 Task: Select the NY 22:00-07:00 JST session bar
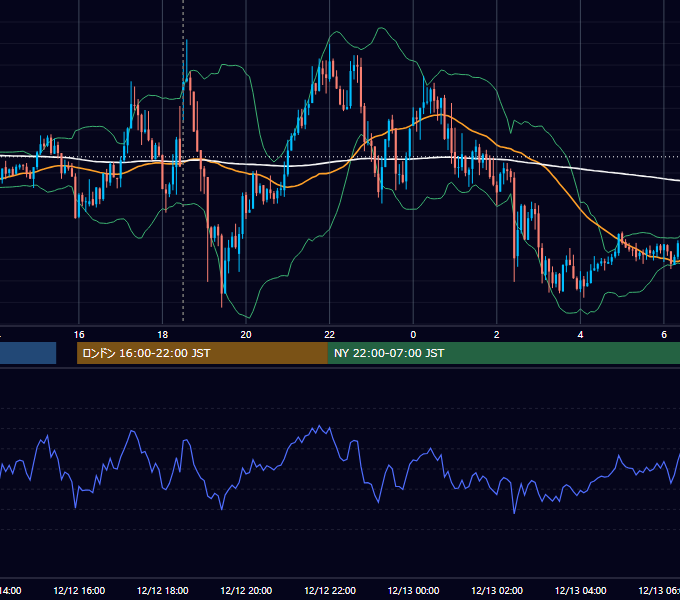[503, 353]
